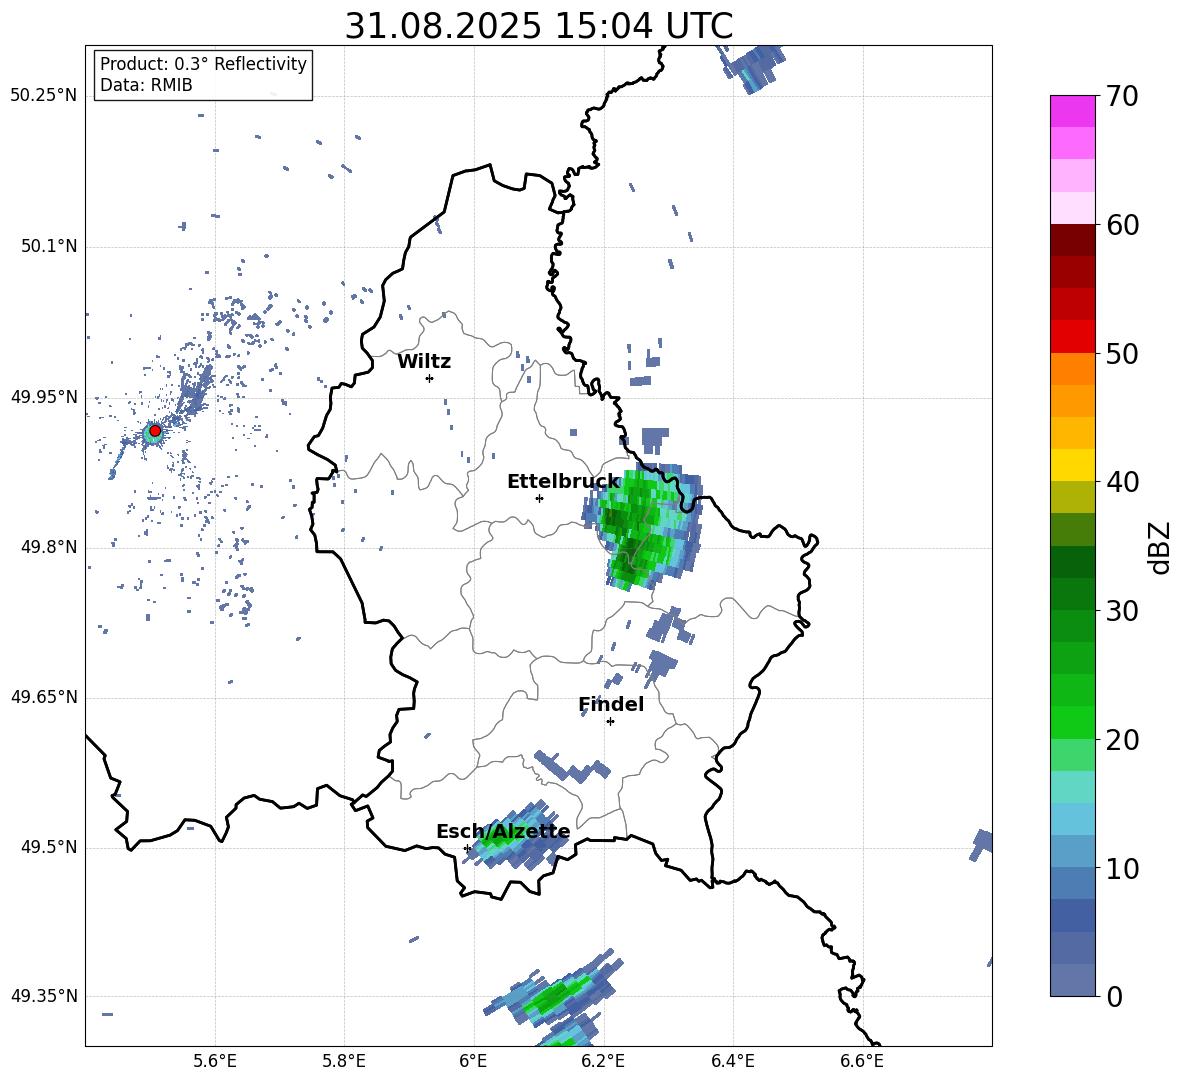The height and width of the screenshot is (1081, 1184).
Task: Click the dBZ colorbar label
Action: pyautogui.click(x=1161, y=547)
